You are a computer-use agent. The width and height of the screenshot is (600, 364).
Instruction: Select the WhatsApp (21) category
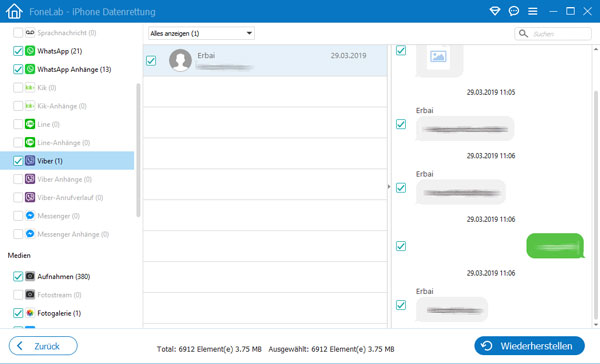(x=59, y=51)
